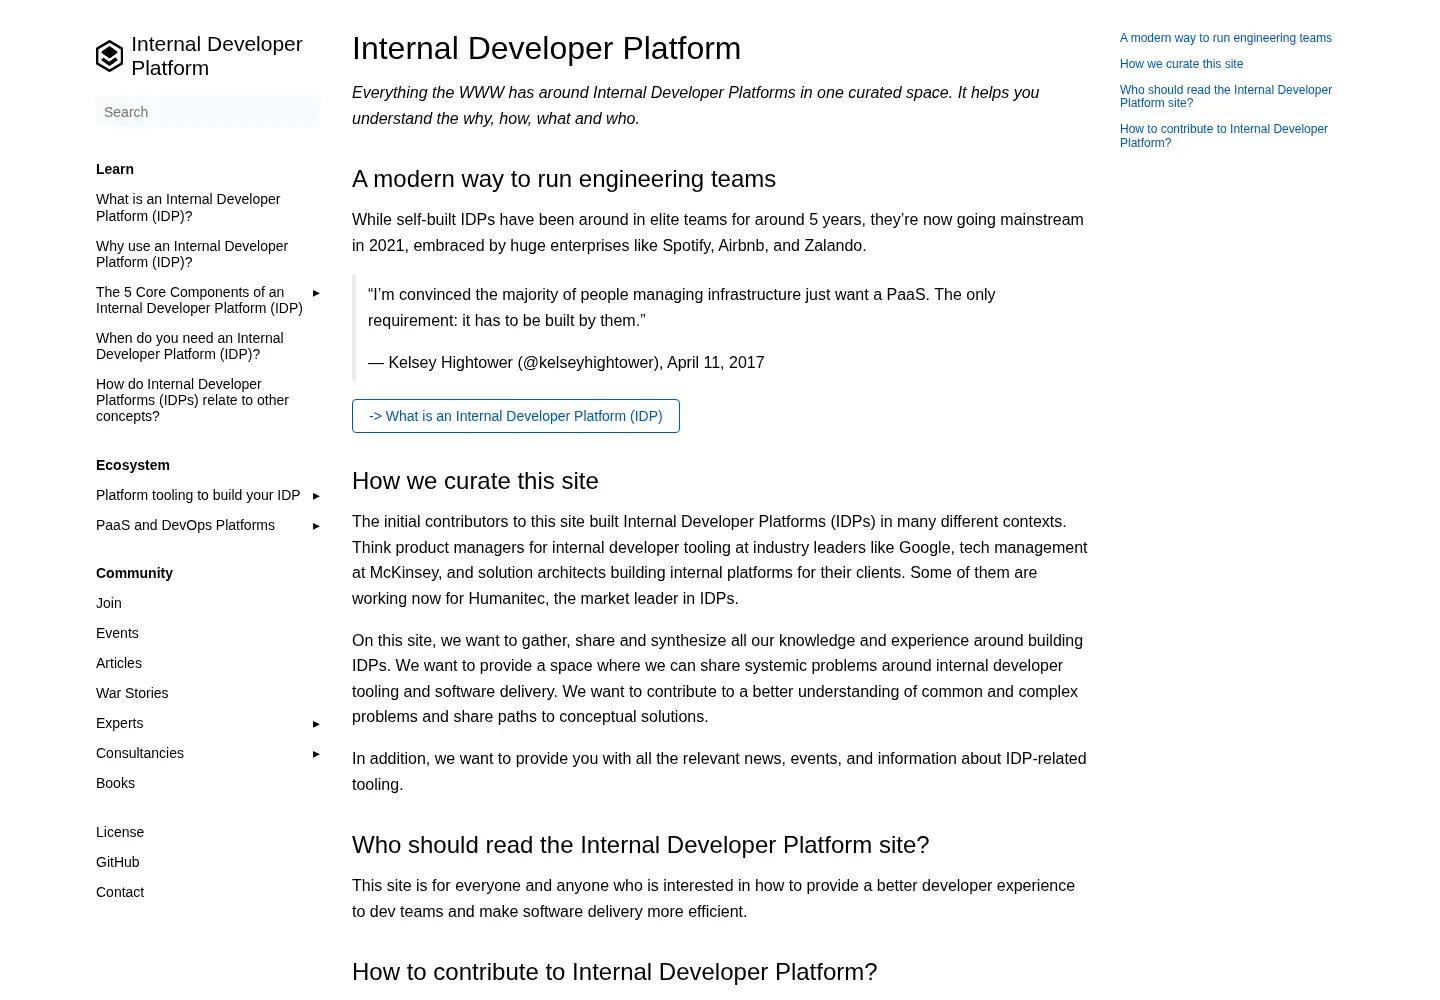Open the Consultancies sidebar link
Screen dimensions: 1440x1000
[x=140, y=753]
